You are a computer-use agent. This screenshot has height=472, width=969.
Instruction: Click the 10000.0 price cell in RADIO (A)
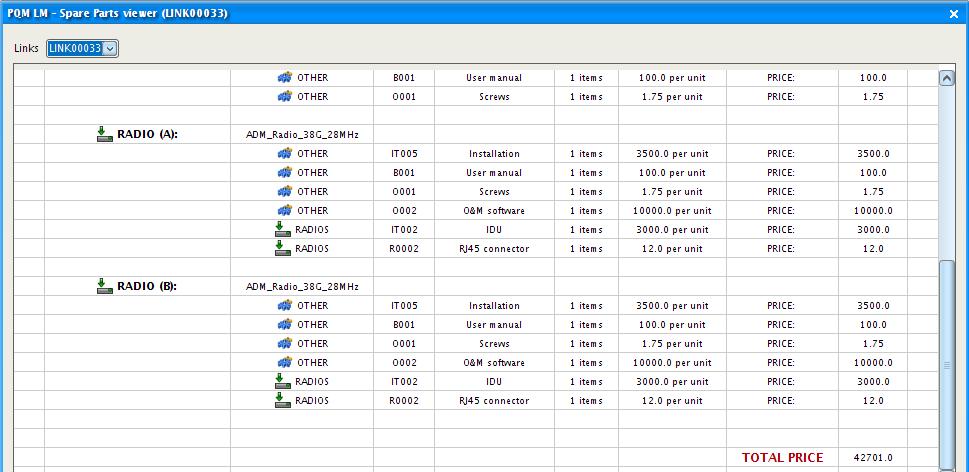872,211
